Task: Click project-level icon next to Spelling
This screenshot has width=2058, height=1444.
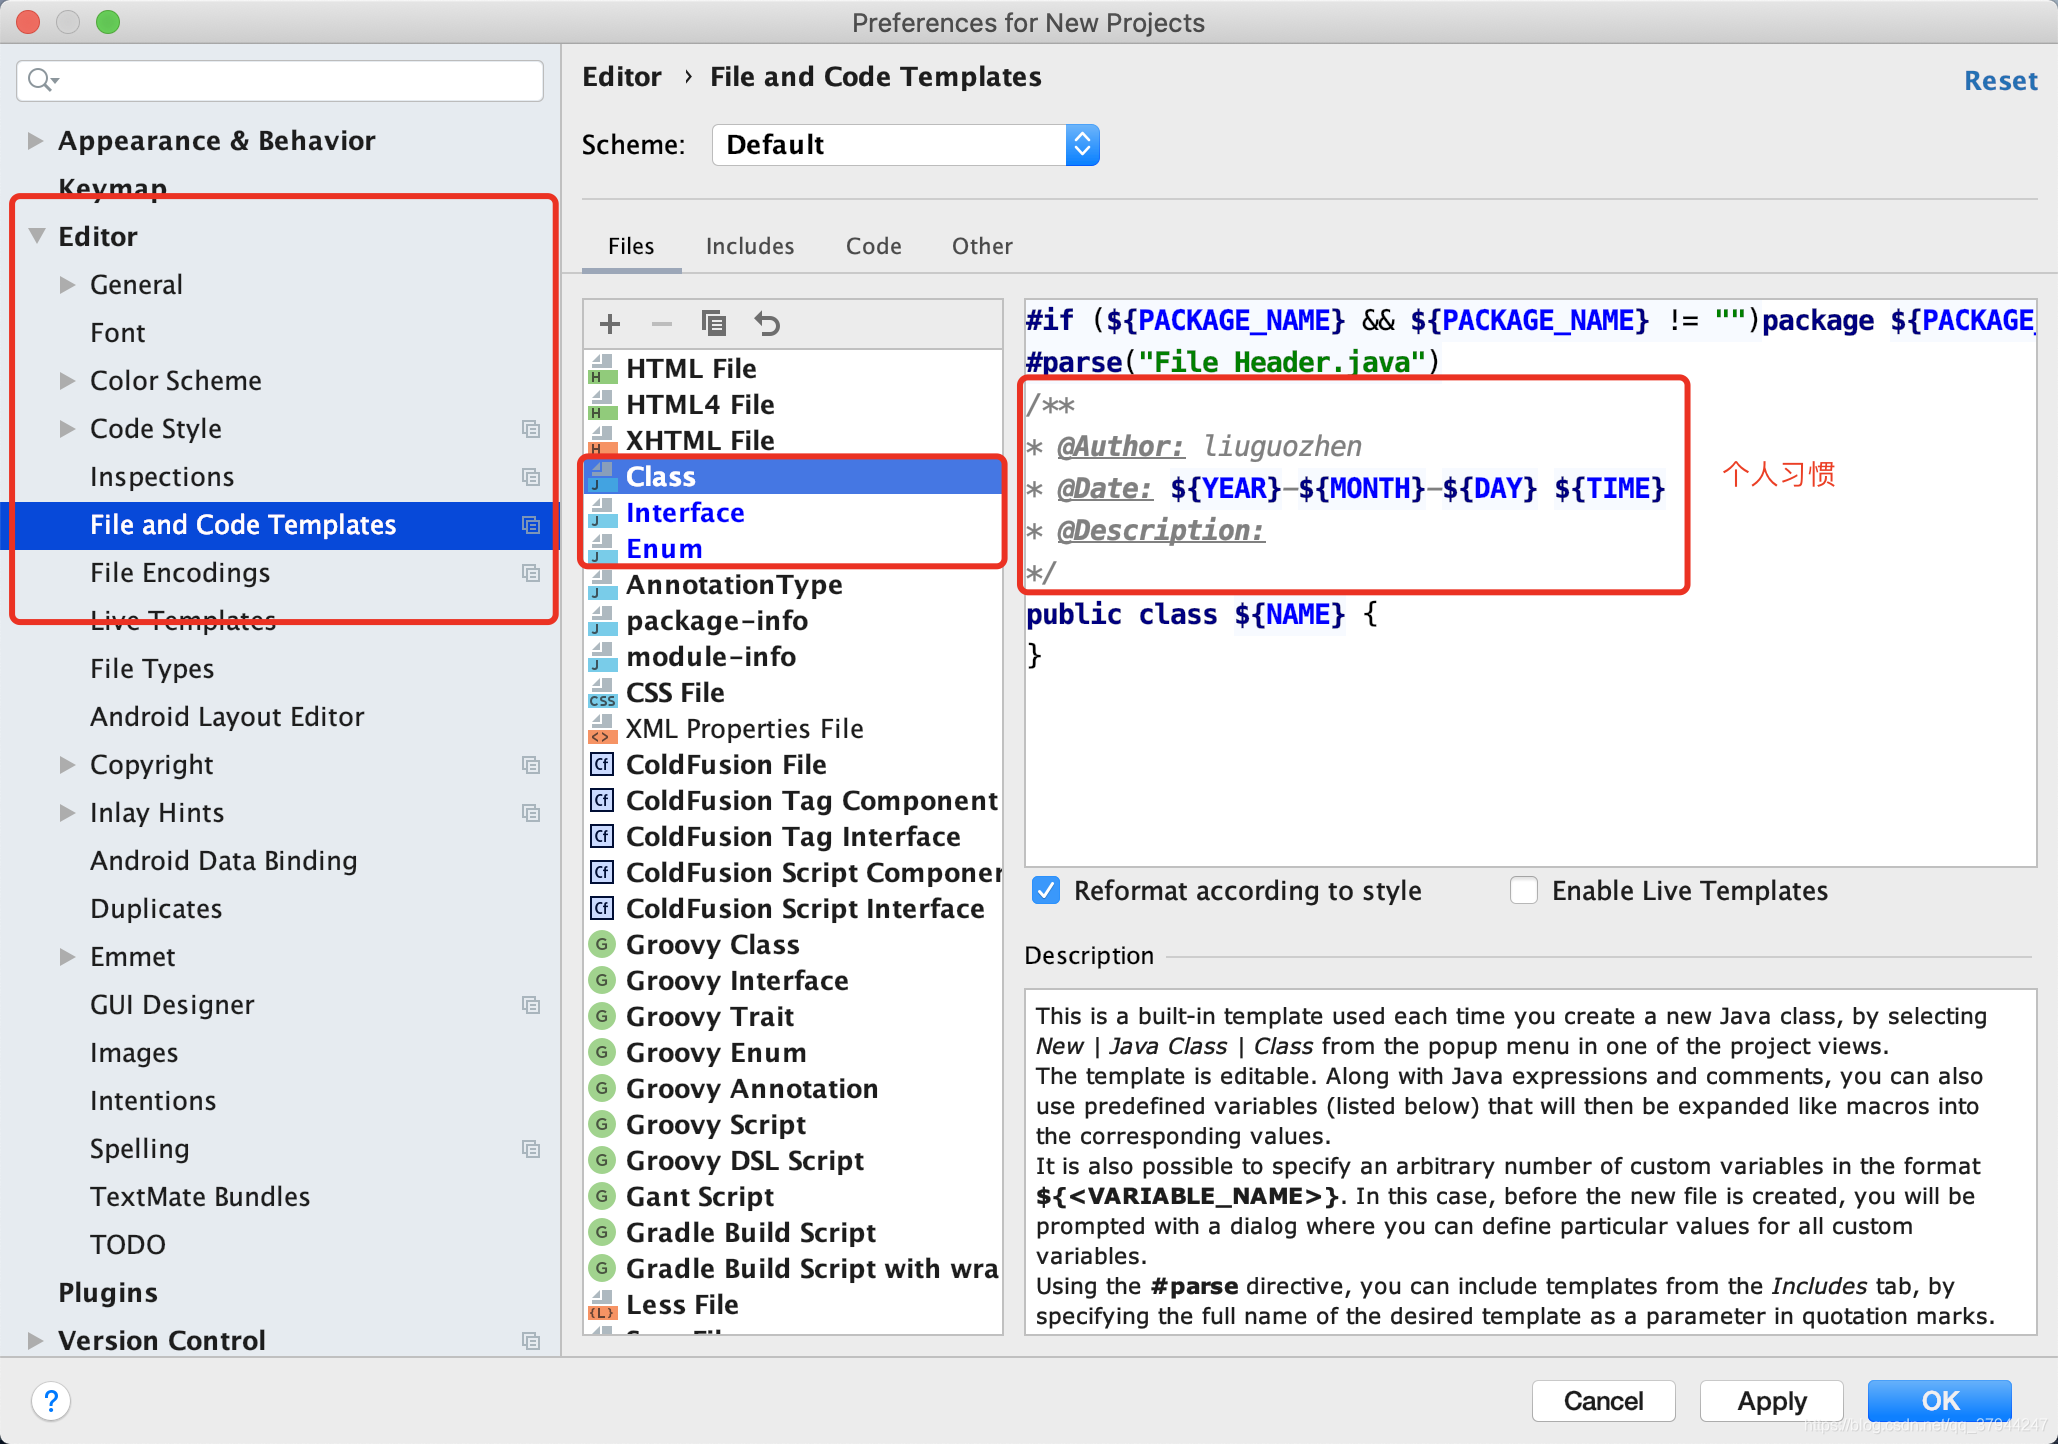Action: [x=531, y=1149]
